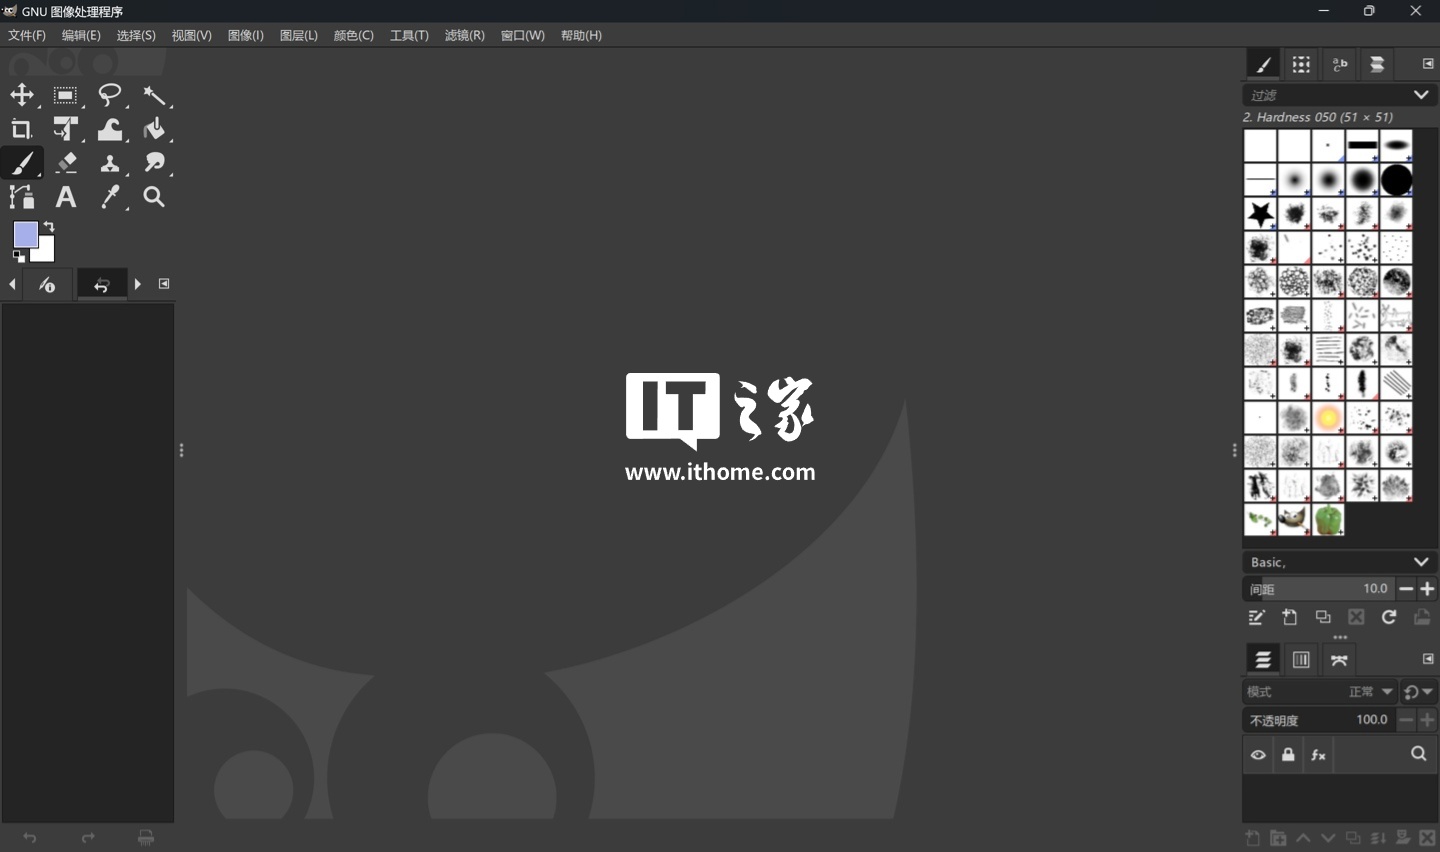
Task: Select the Paths tool
Action: [22, 197]
